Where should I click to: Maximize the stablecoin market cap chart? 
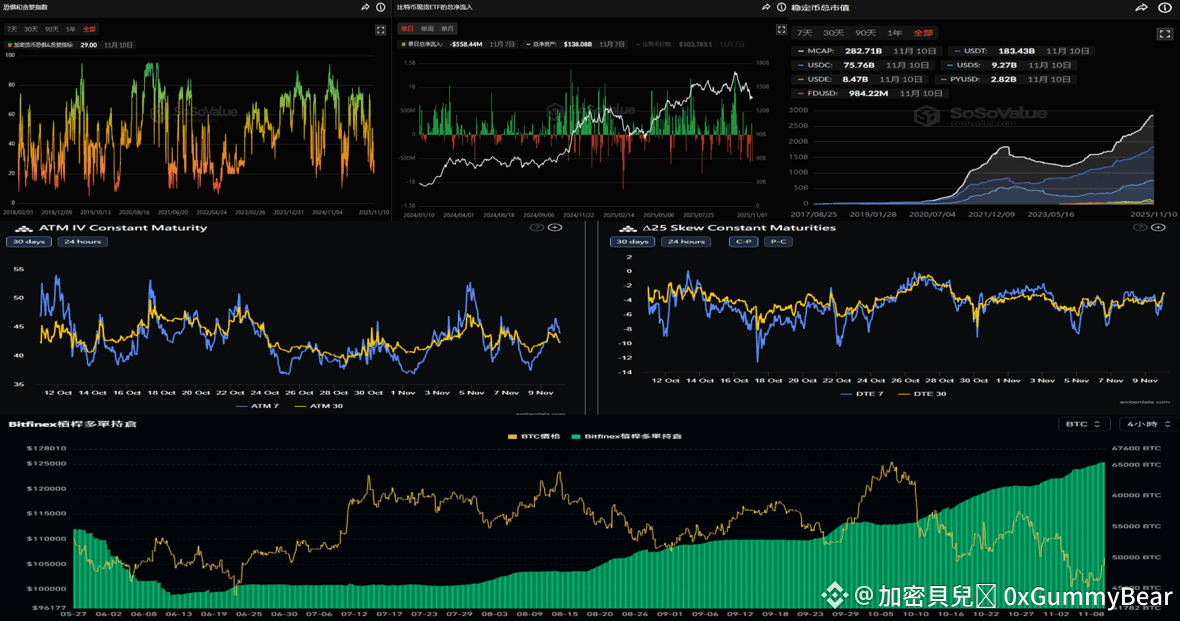click(x=1164, y=33)
